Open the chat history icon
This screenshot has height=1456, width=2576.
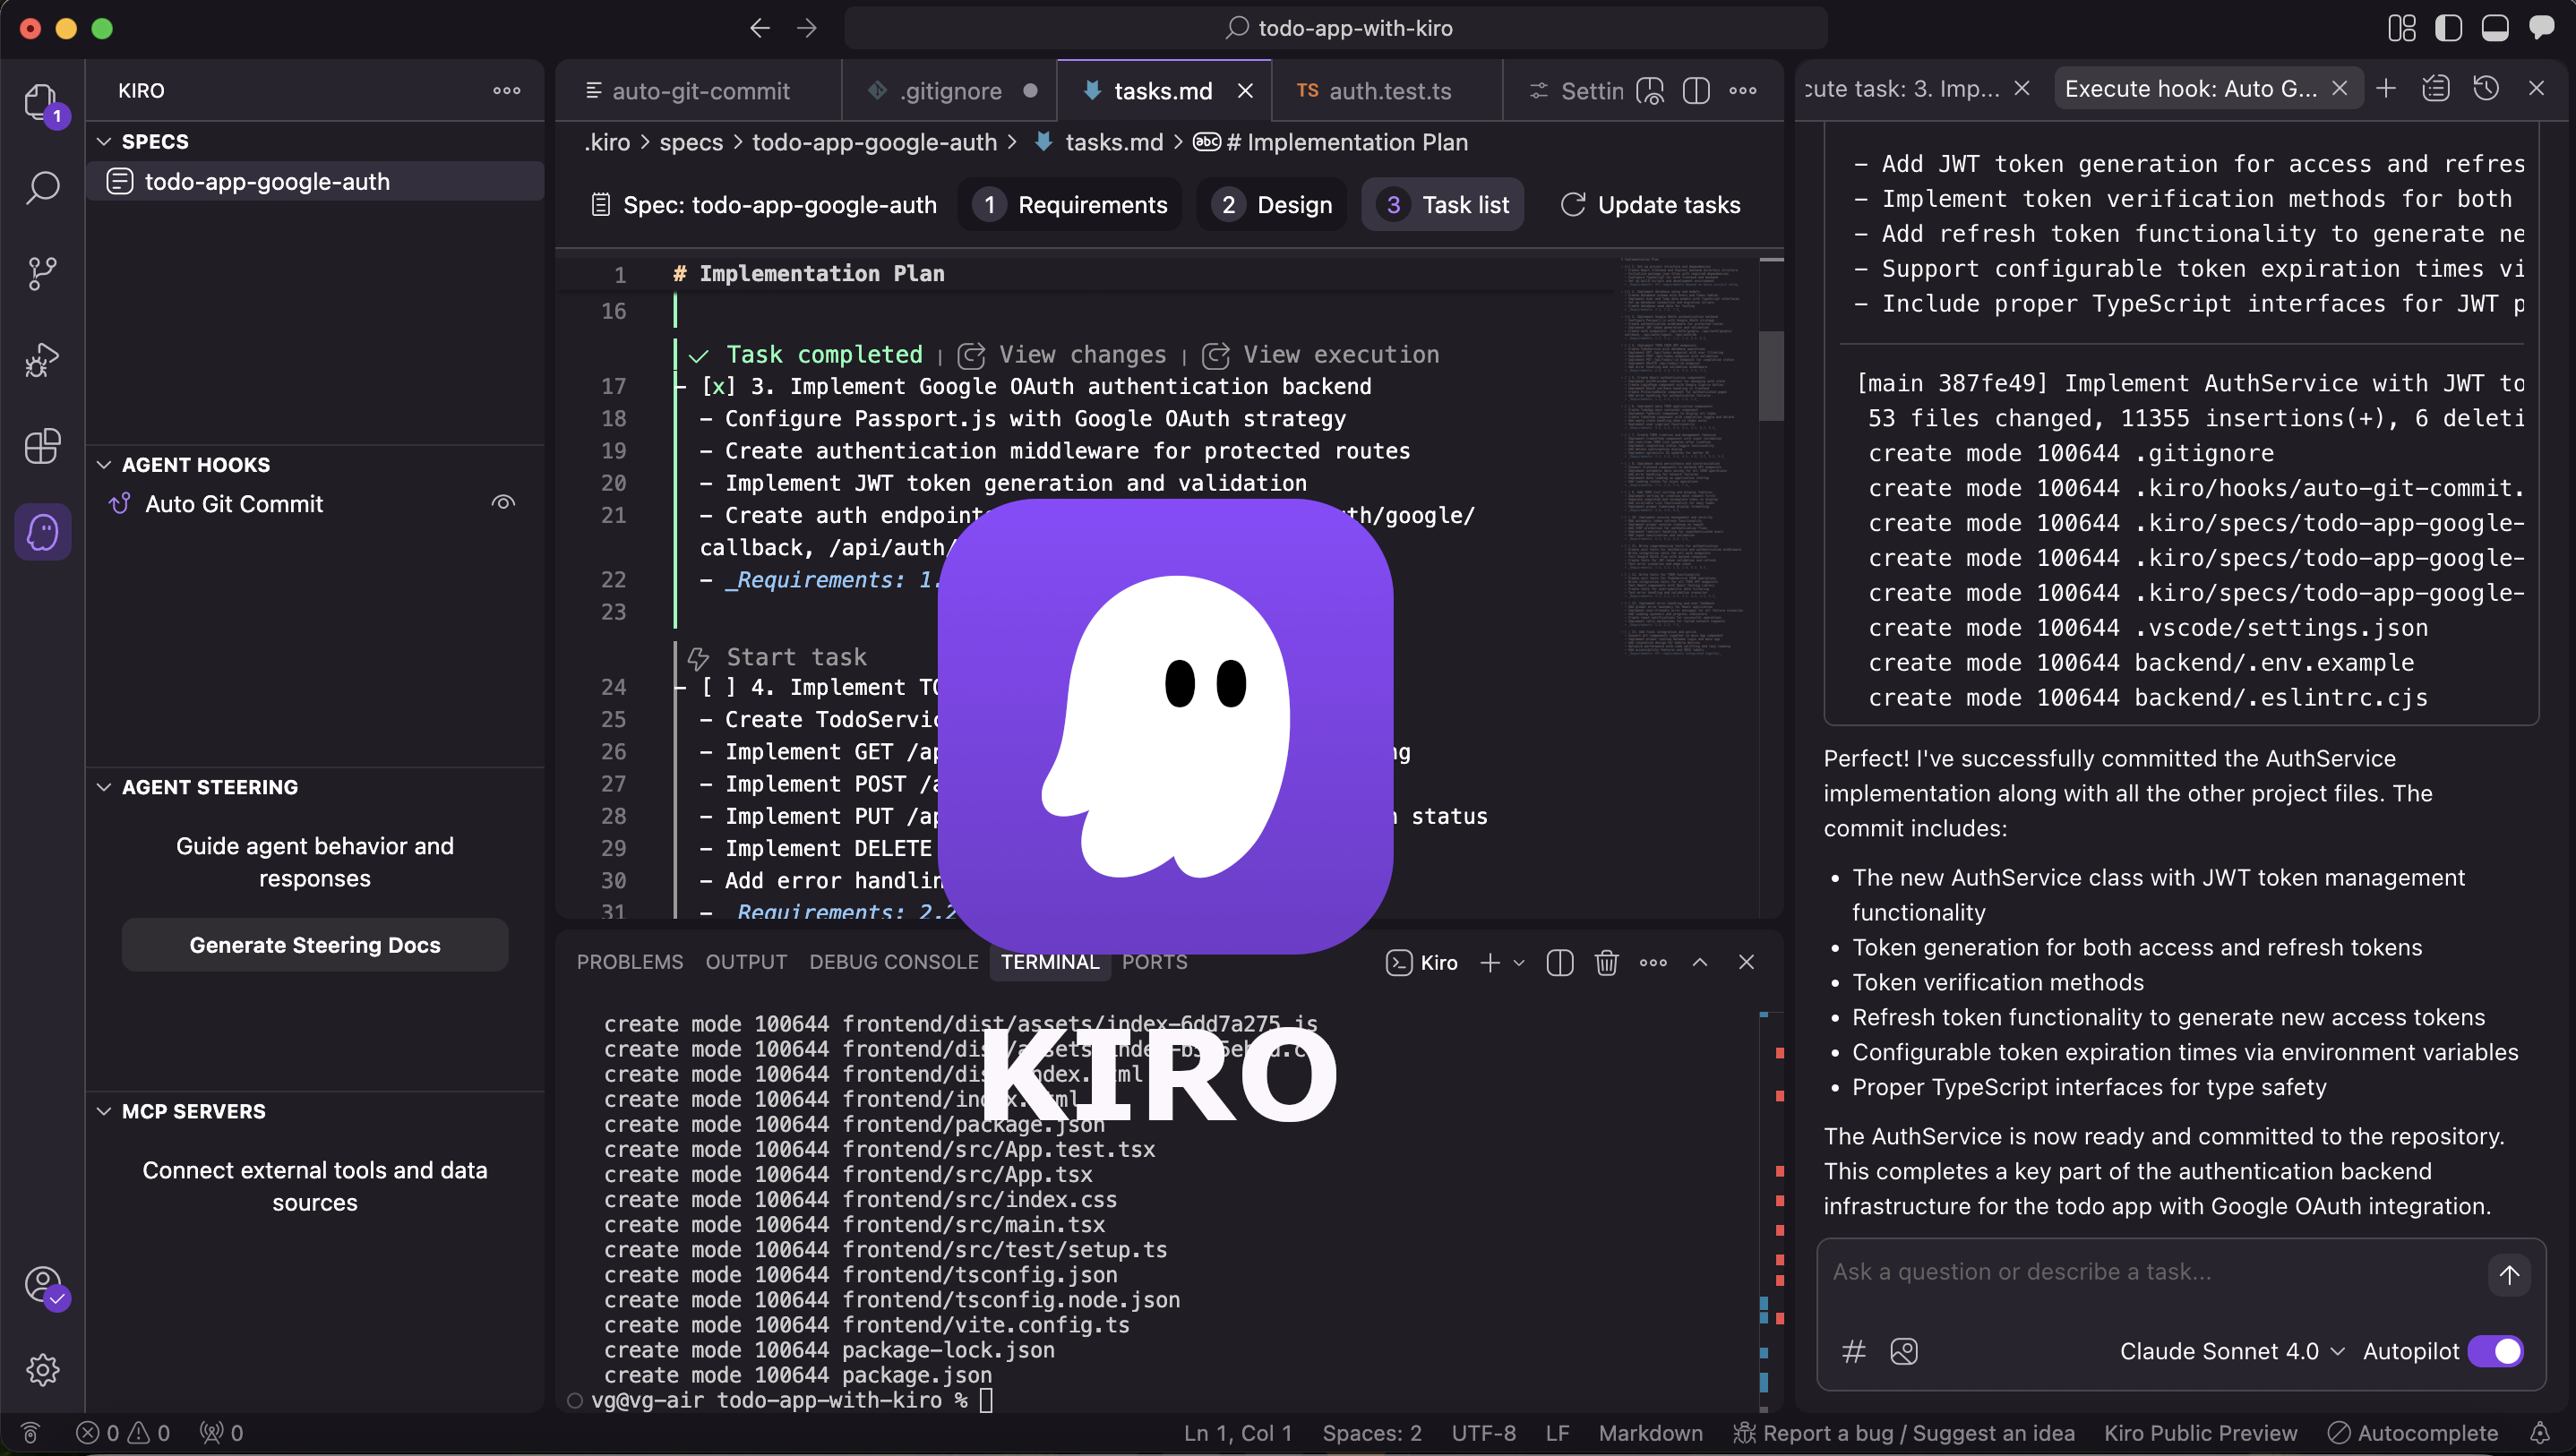coord(2486,89)
